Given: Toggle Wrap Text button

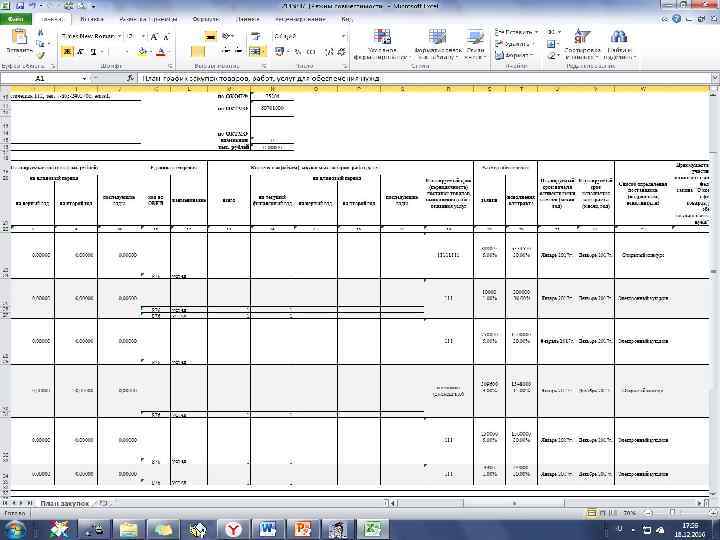Looking at the screenshot, I should point(255,36).
